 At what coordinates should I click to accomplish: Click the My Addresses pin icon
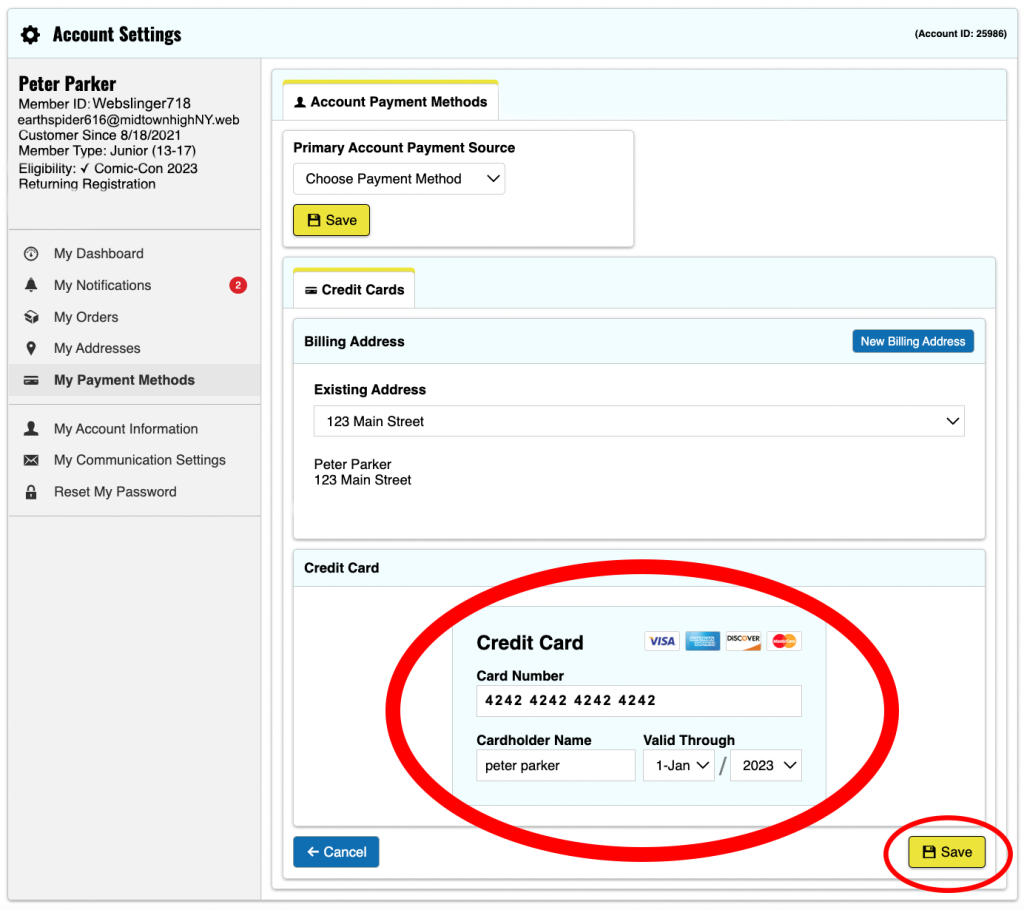click(31, 349)
